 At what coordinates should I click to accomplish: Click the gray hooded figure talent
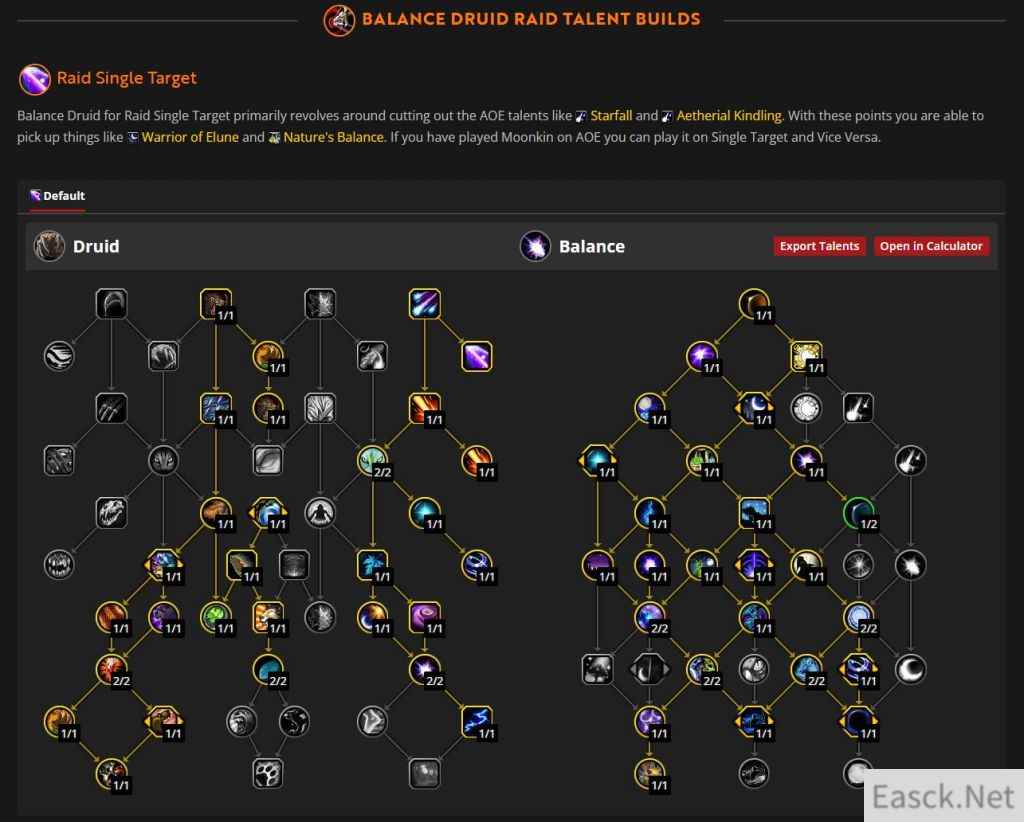point(320,513)
